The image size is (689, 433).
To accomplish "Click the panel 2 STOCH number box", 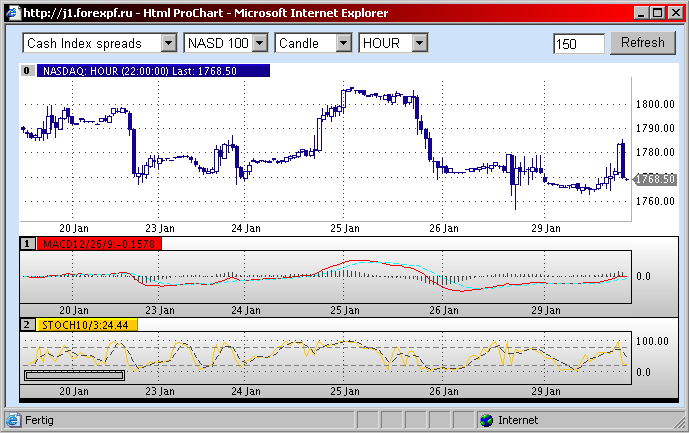I will 27,325.
